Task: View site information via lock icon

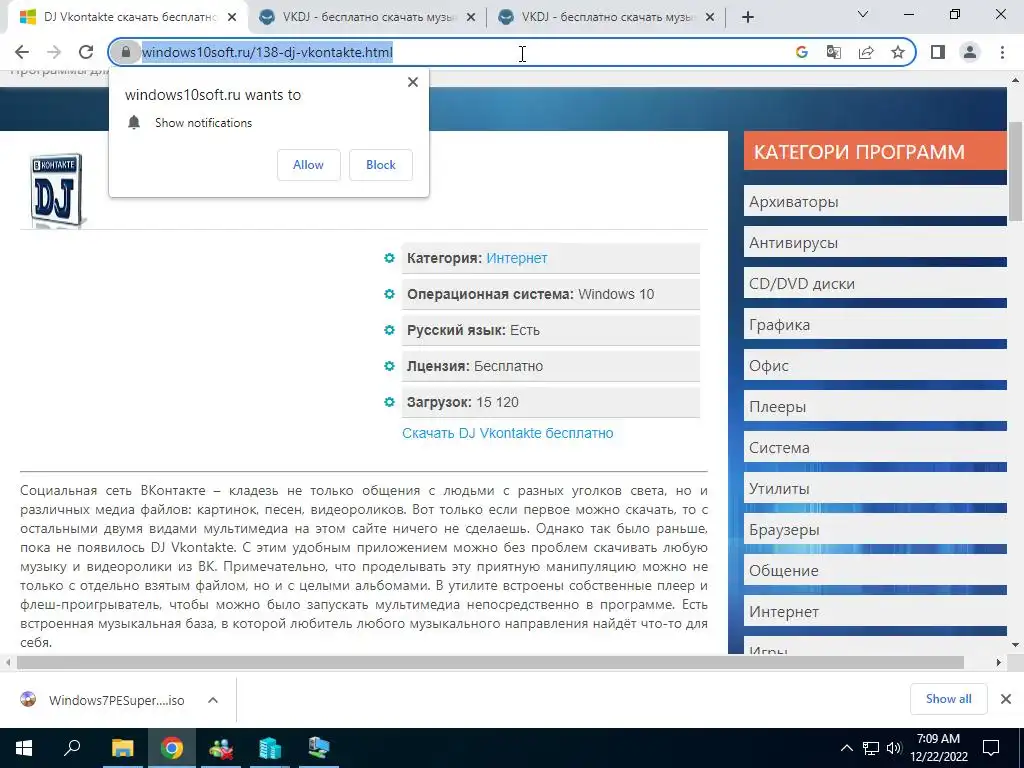Action: point(126,52)
